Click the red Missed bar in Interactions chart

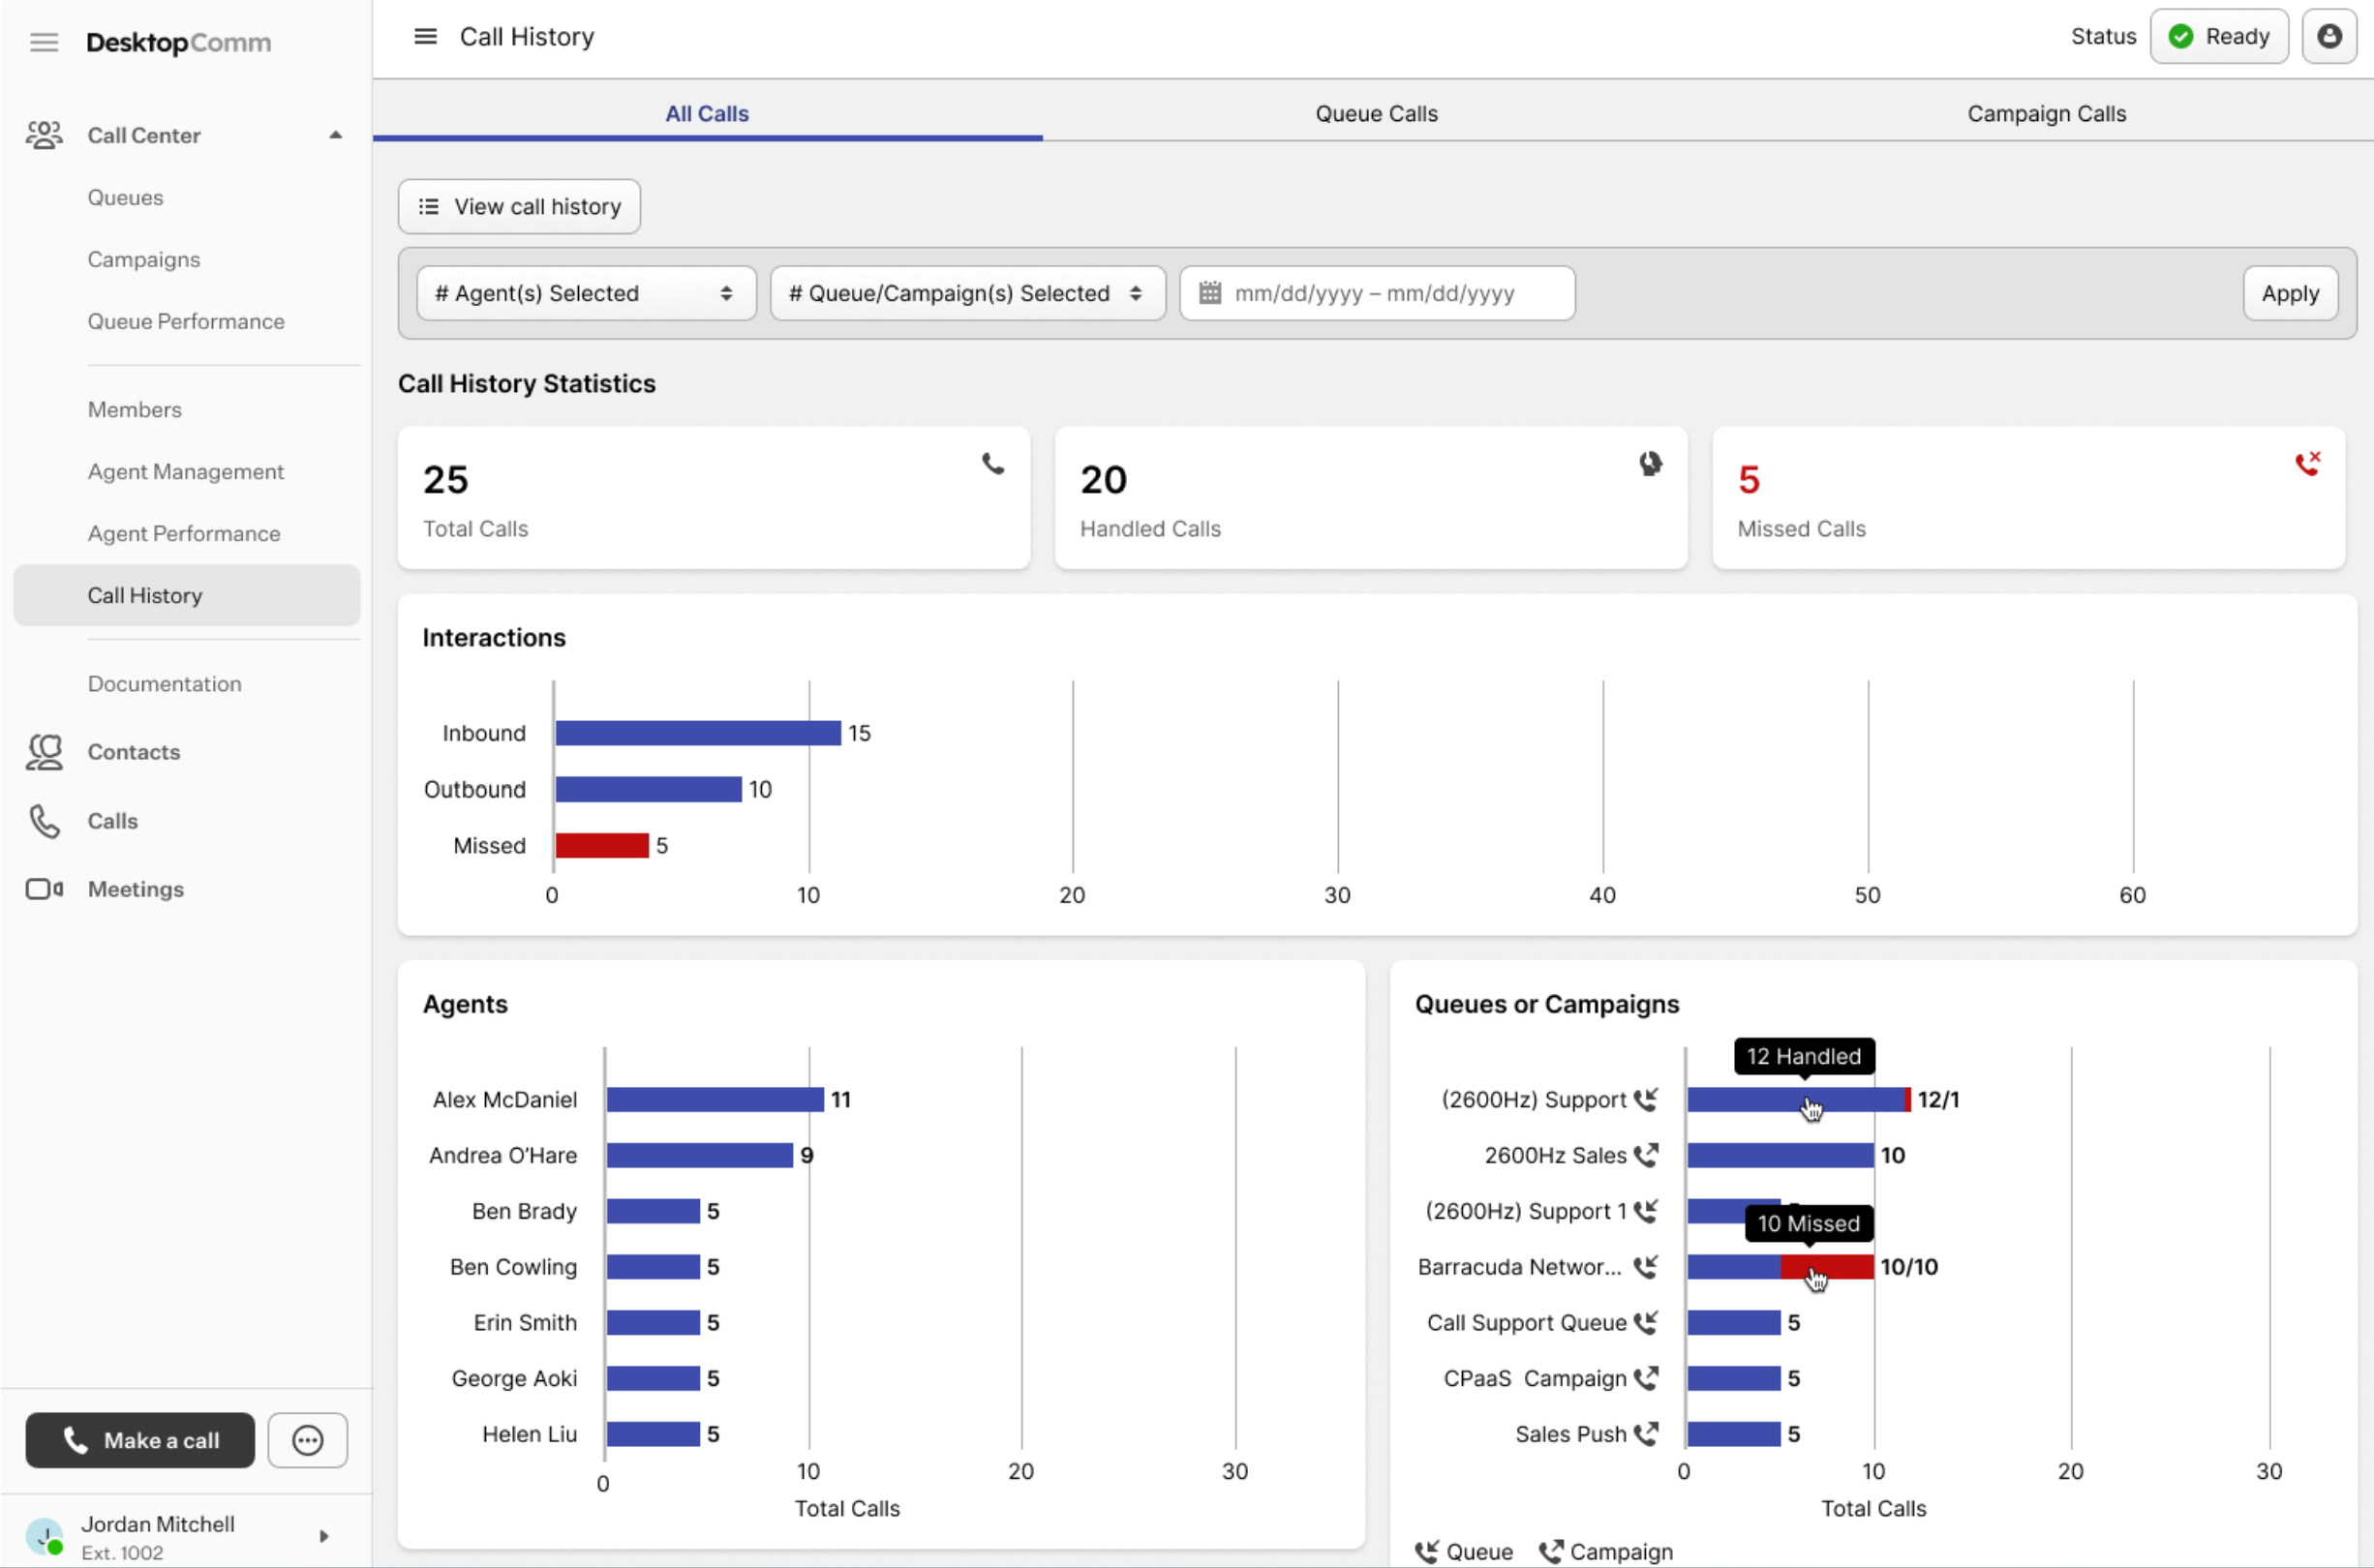602,846
